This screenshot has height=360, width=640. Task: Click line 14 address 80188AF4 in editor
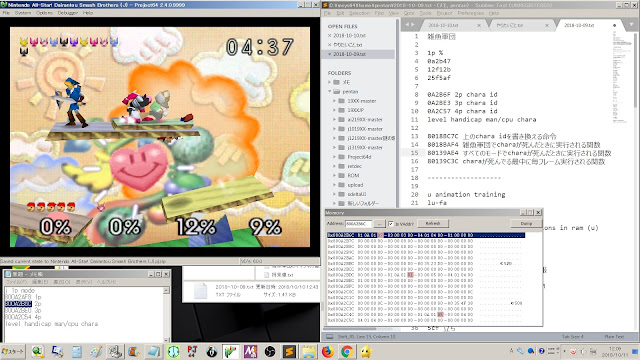442,145
